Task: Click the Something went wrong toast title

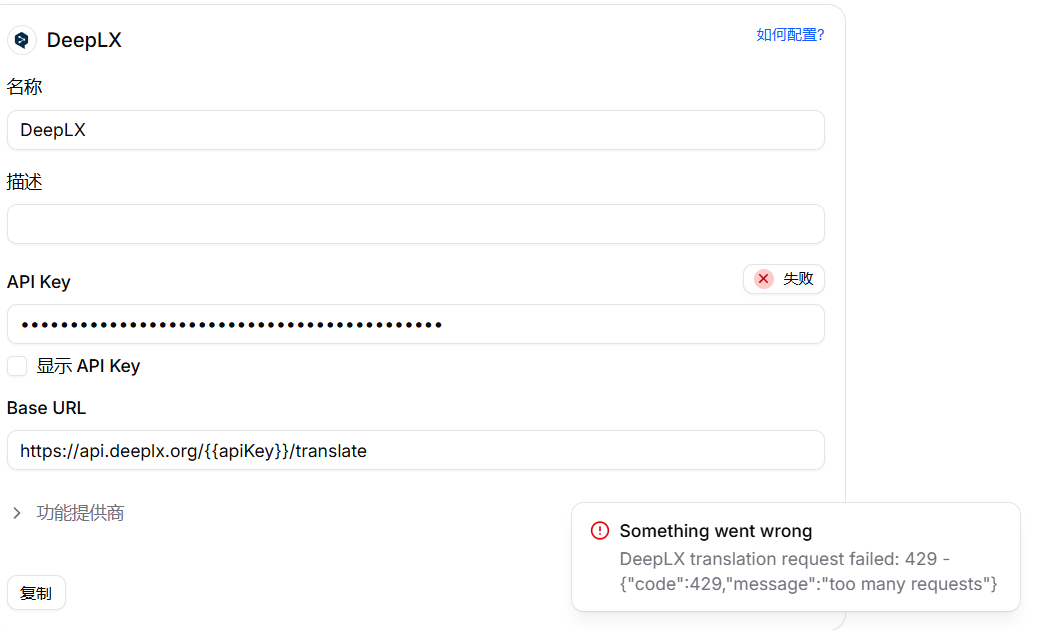Action: [716, 531]
